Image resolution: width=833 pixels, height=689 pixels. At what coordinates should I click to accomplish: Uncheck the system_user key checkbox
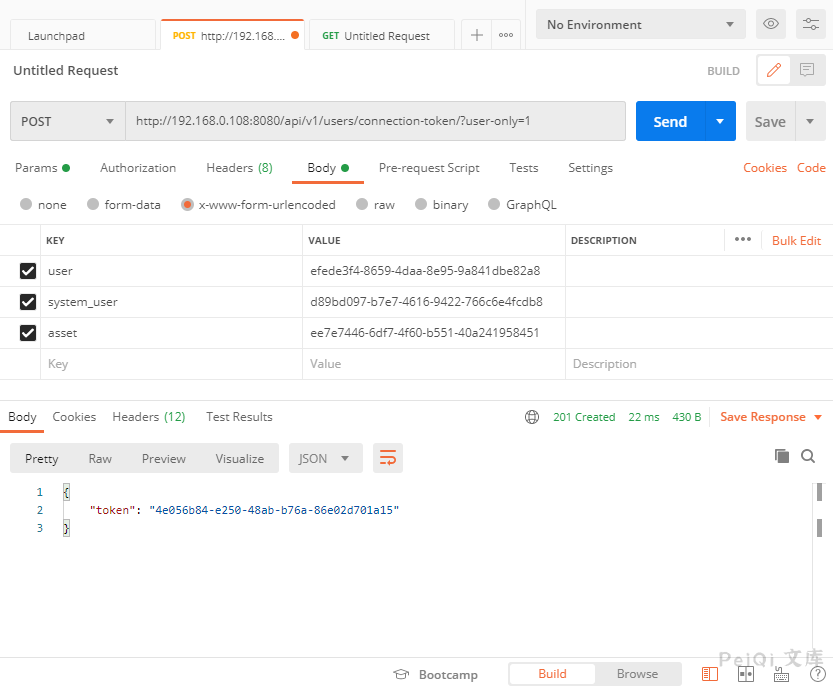coord(28,302)
